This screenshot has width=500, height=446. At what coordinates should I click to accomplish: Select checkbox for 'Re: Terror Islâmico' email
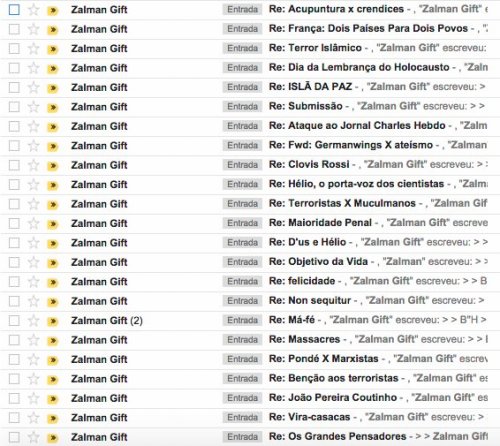[14, 49]
